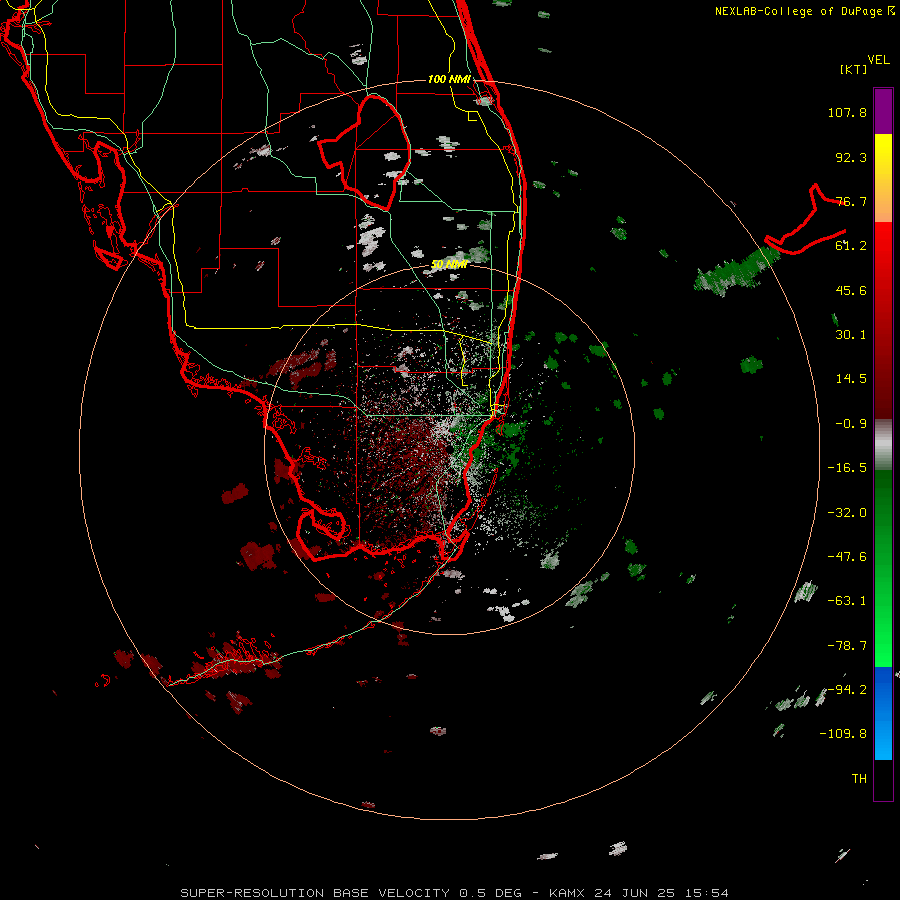Click the 92.3 legend value
The image size is (900, 900).
tap(851, 157)
